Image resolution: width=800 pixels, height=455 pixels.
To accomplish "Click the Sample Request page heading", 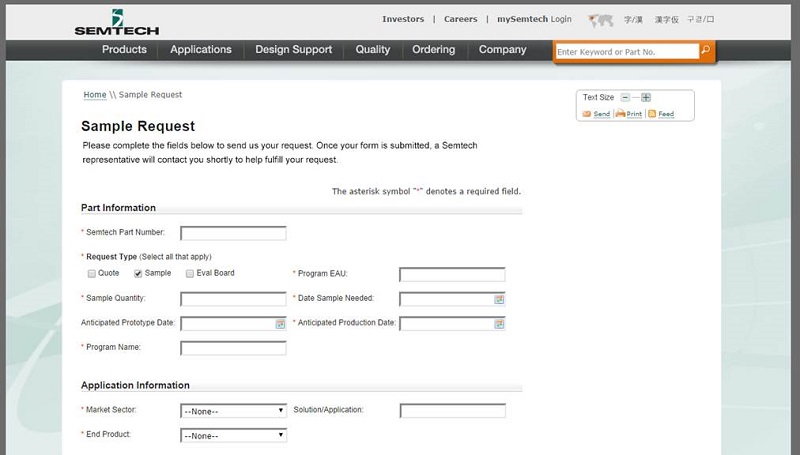I will coord(138,126).
